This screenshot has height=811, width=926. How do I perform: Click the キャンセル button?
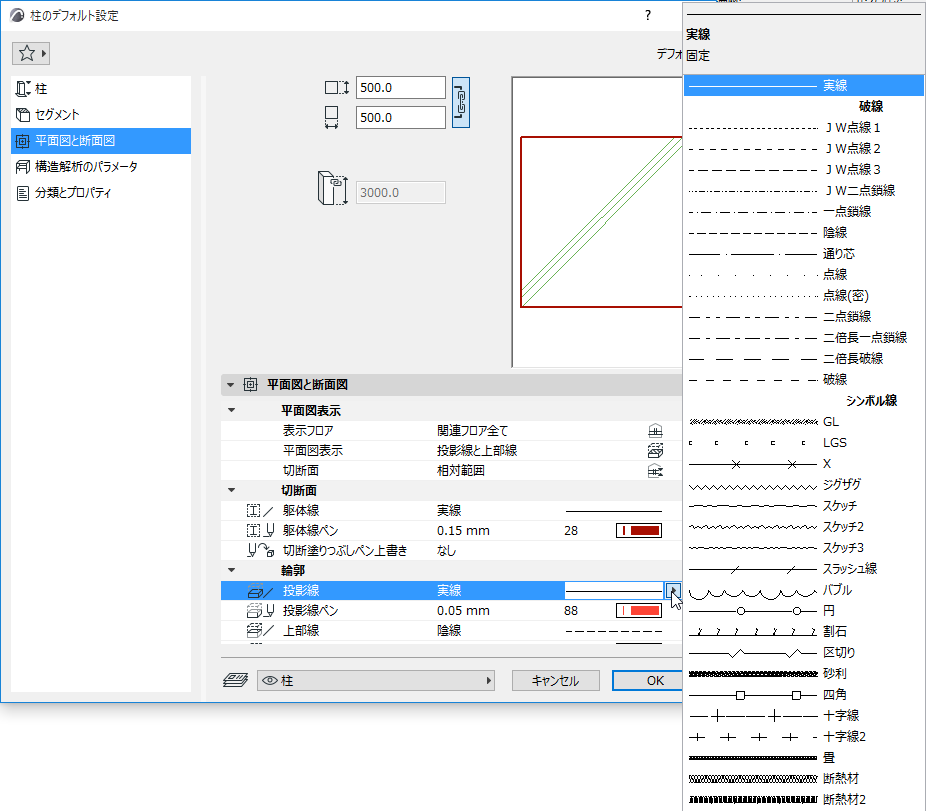pos(556,680)
